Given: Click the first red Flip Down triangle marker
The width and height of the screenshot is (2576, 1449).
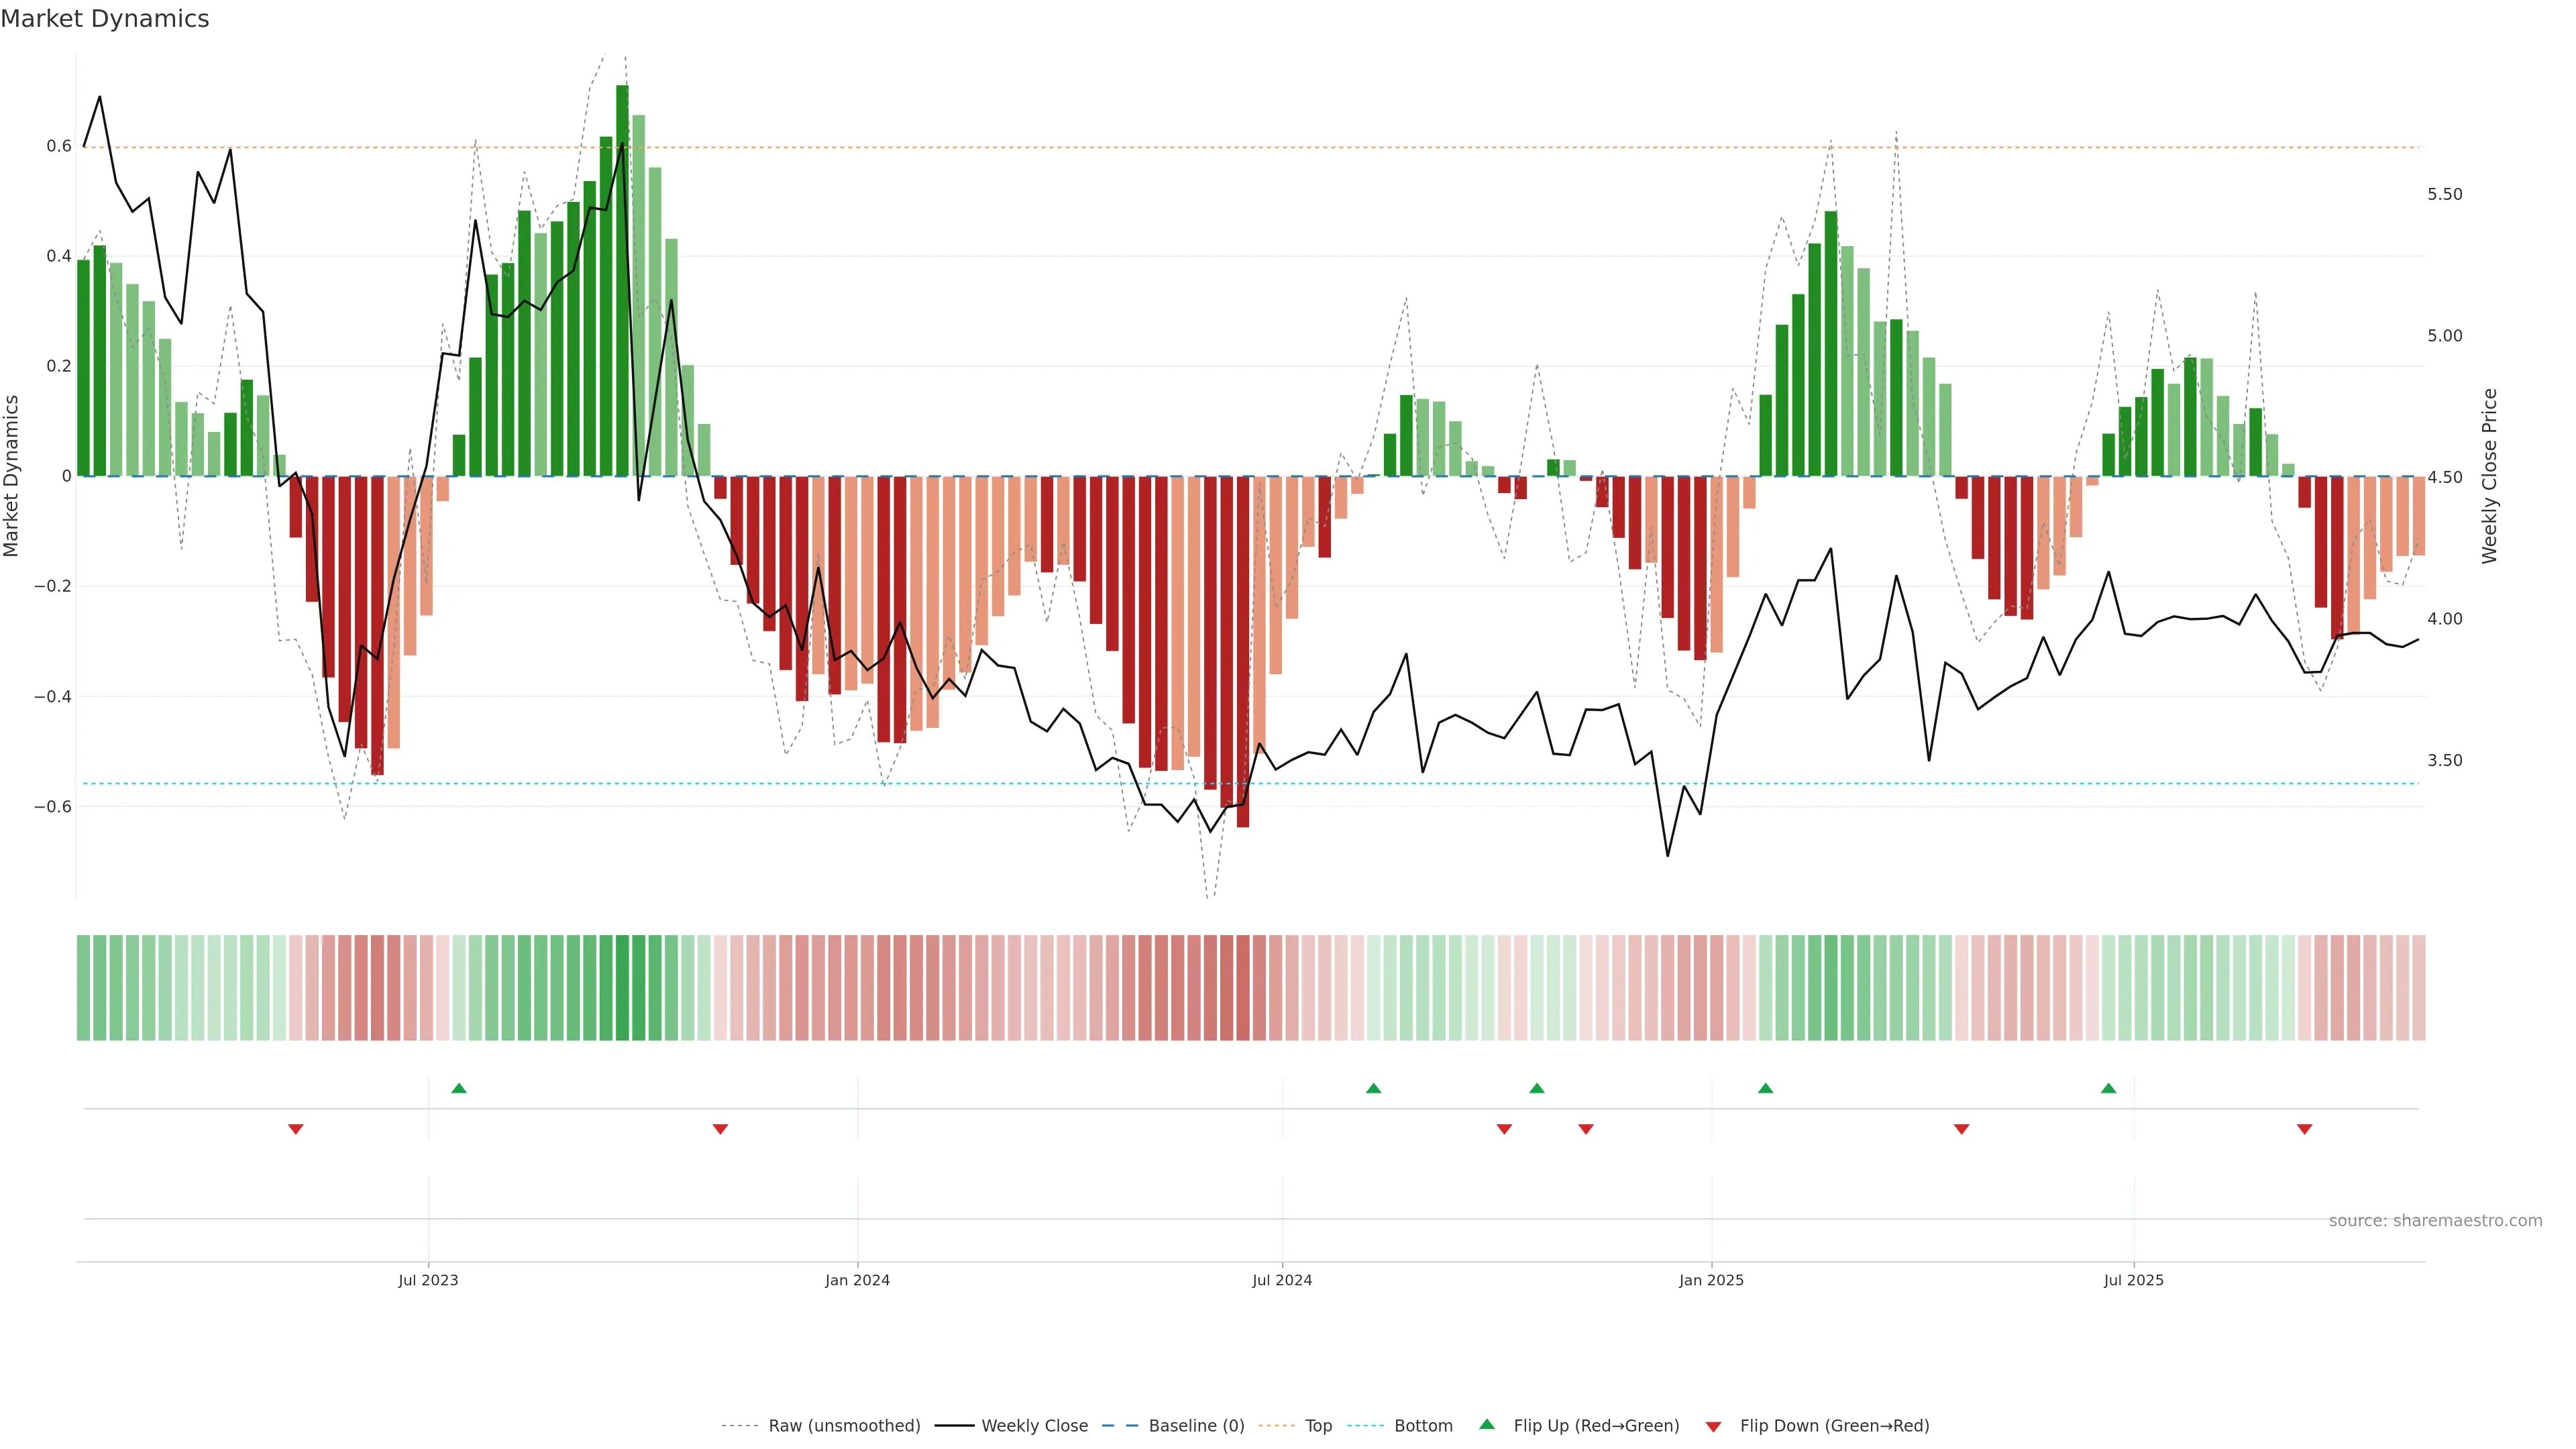Looking at the screenshot, I should click(x=296, y=1129).
